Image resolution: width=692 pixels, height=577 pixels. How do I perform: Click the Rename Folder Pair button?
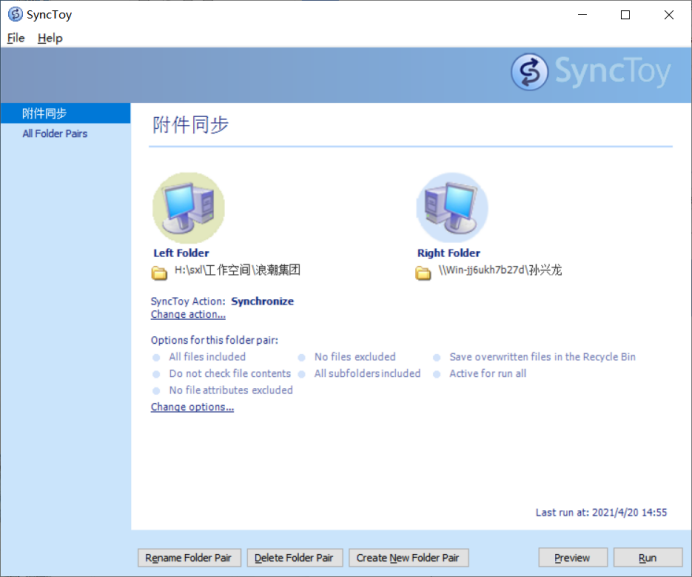click(x=189, y=558)
